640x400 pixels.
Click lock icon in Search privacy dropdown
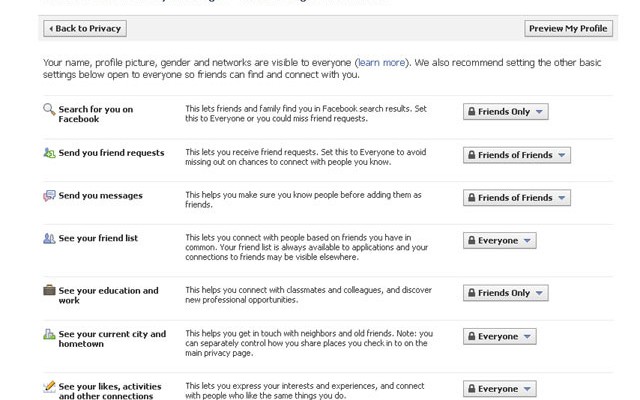click(471, 112)
